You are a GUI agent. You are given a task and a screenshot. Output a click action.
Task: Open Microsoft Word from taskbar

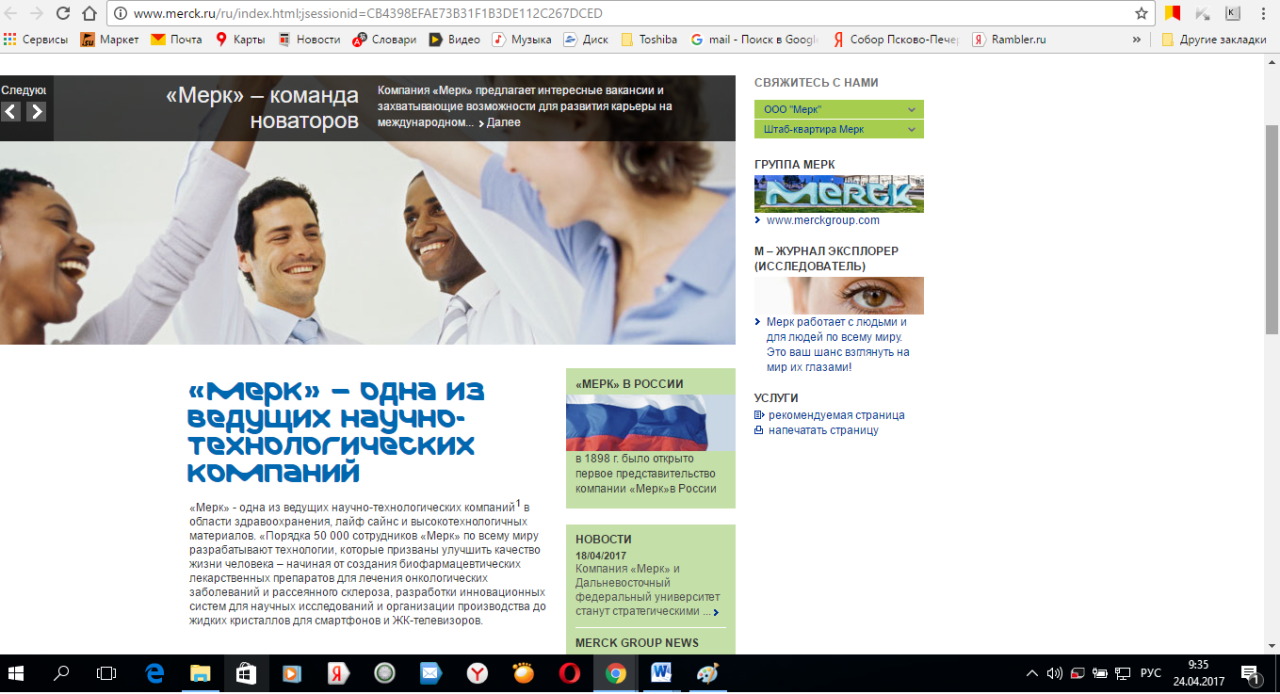pyautogui.click(x=661, y=673)
